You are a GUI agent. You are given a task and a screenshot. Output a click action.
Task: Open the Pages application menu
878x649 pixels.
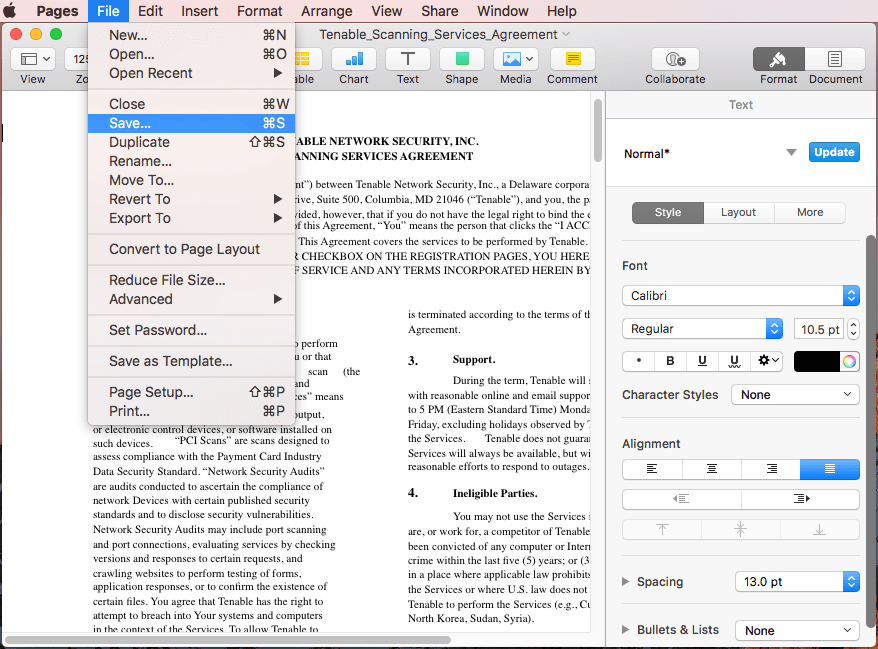click(x=57, y=11)
